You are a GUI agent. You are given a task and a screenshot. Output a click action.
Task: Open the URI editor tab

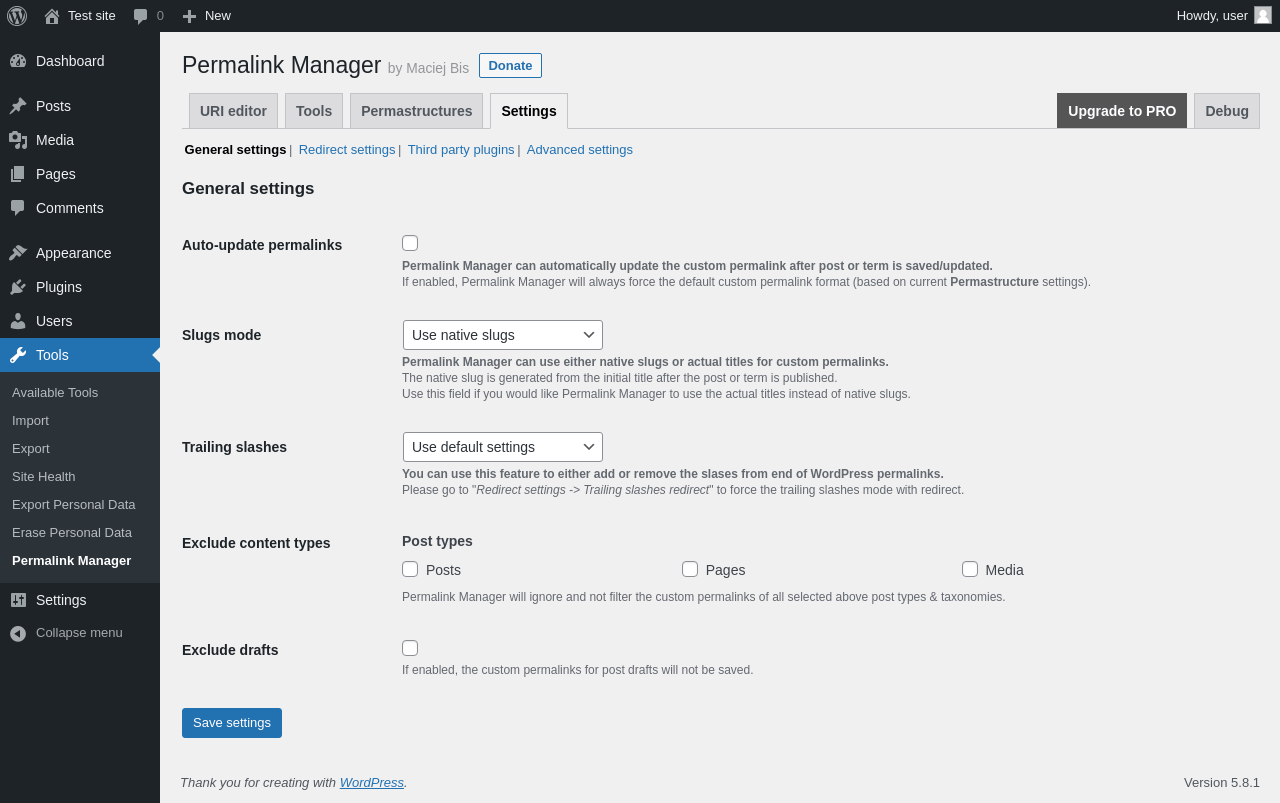pos(233,111)
